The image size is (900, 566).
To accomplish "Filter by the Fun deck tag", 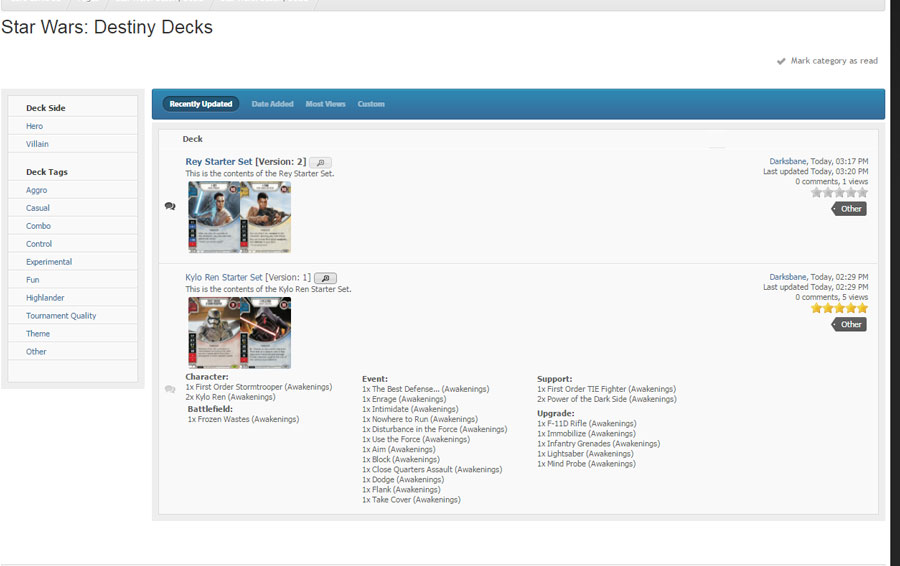I will tap(33, 280).
